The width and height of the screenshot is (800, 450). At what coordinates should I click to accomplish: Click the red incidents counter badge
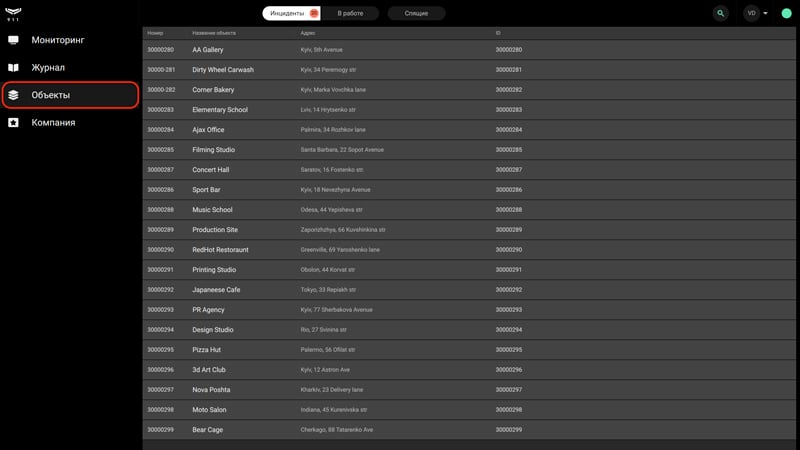[314, 13]
